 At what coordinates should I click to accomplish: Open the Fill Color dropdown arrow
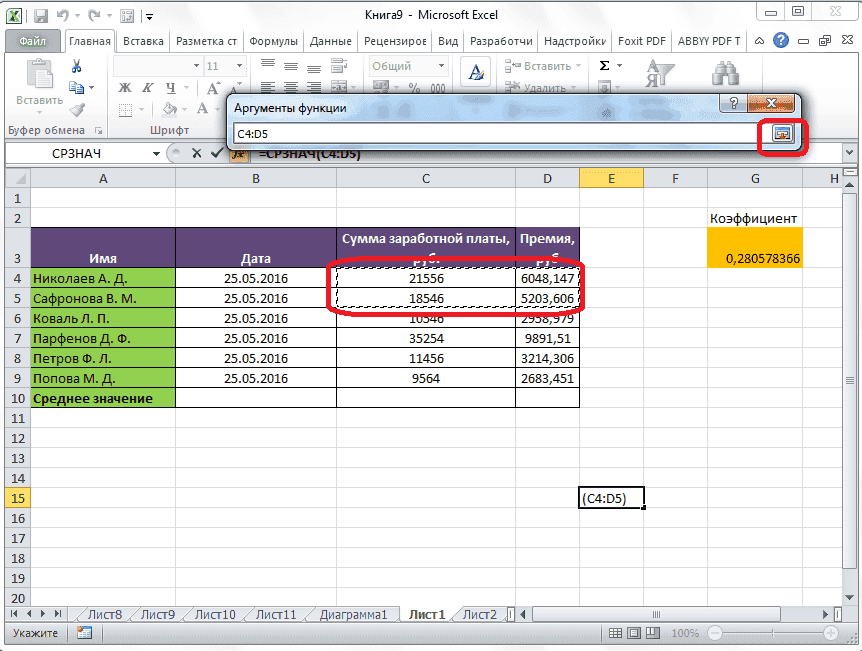pos(184,108)
